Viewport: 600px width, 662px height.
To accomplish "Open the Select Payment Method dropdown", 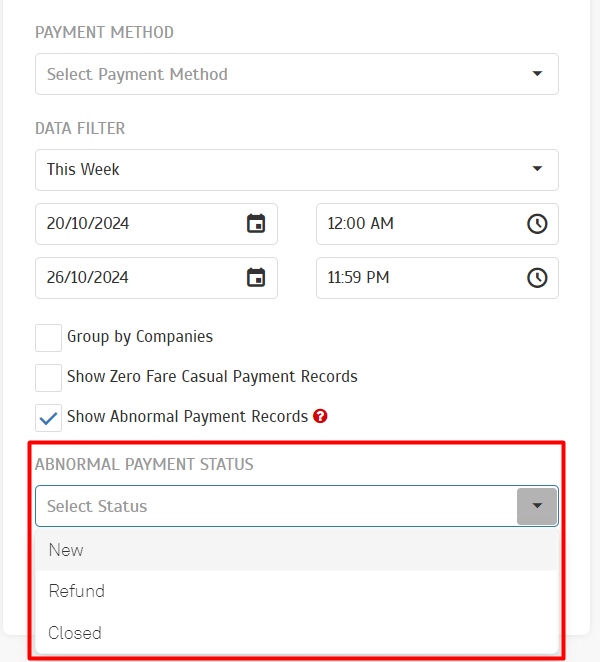I will pyautogui.click(x=296, y=74).
